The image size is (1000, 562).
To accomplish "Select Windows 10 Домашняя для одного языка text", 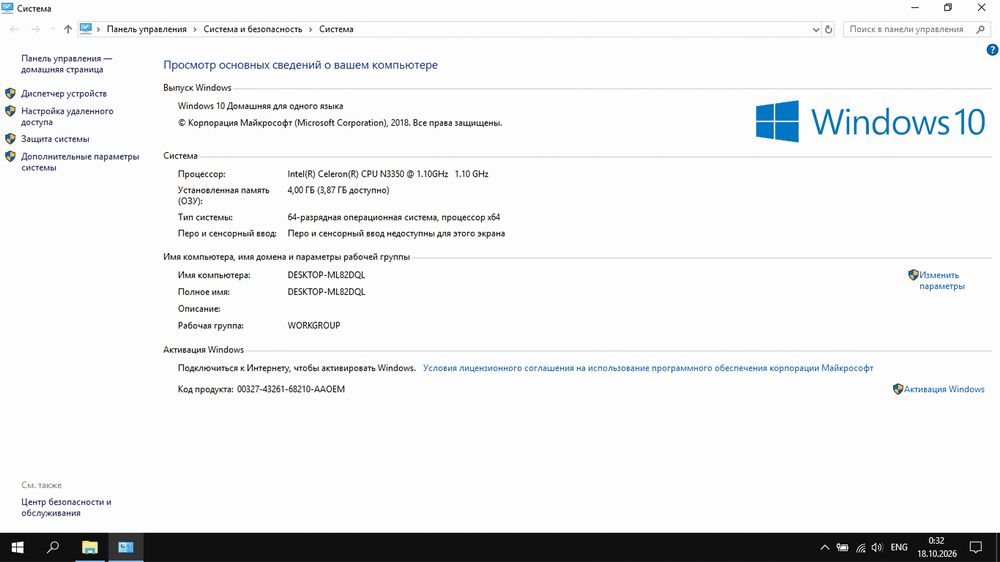I will click(260, 106).
